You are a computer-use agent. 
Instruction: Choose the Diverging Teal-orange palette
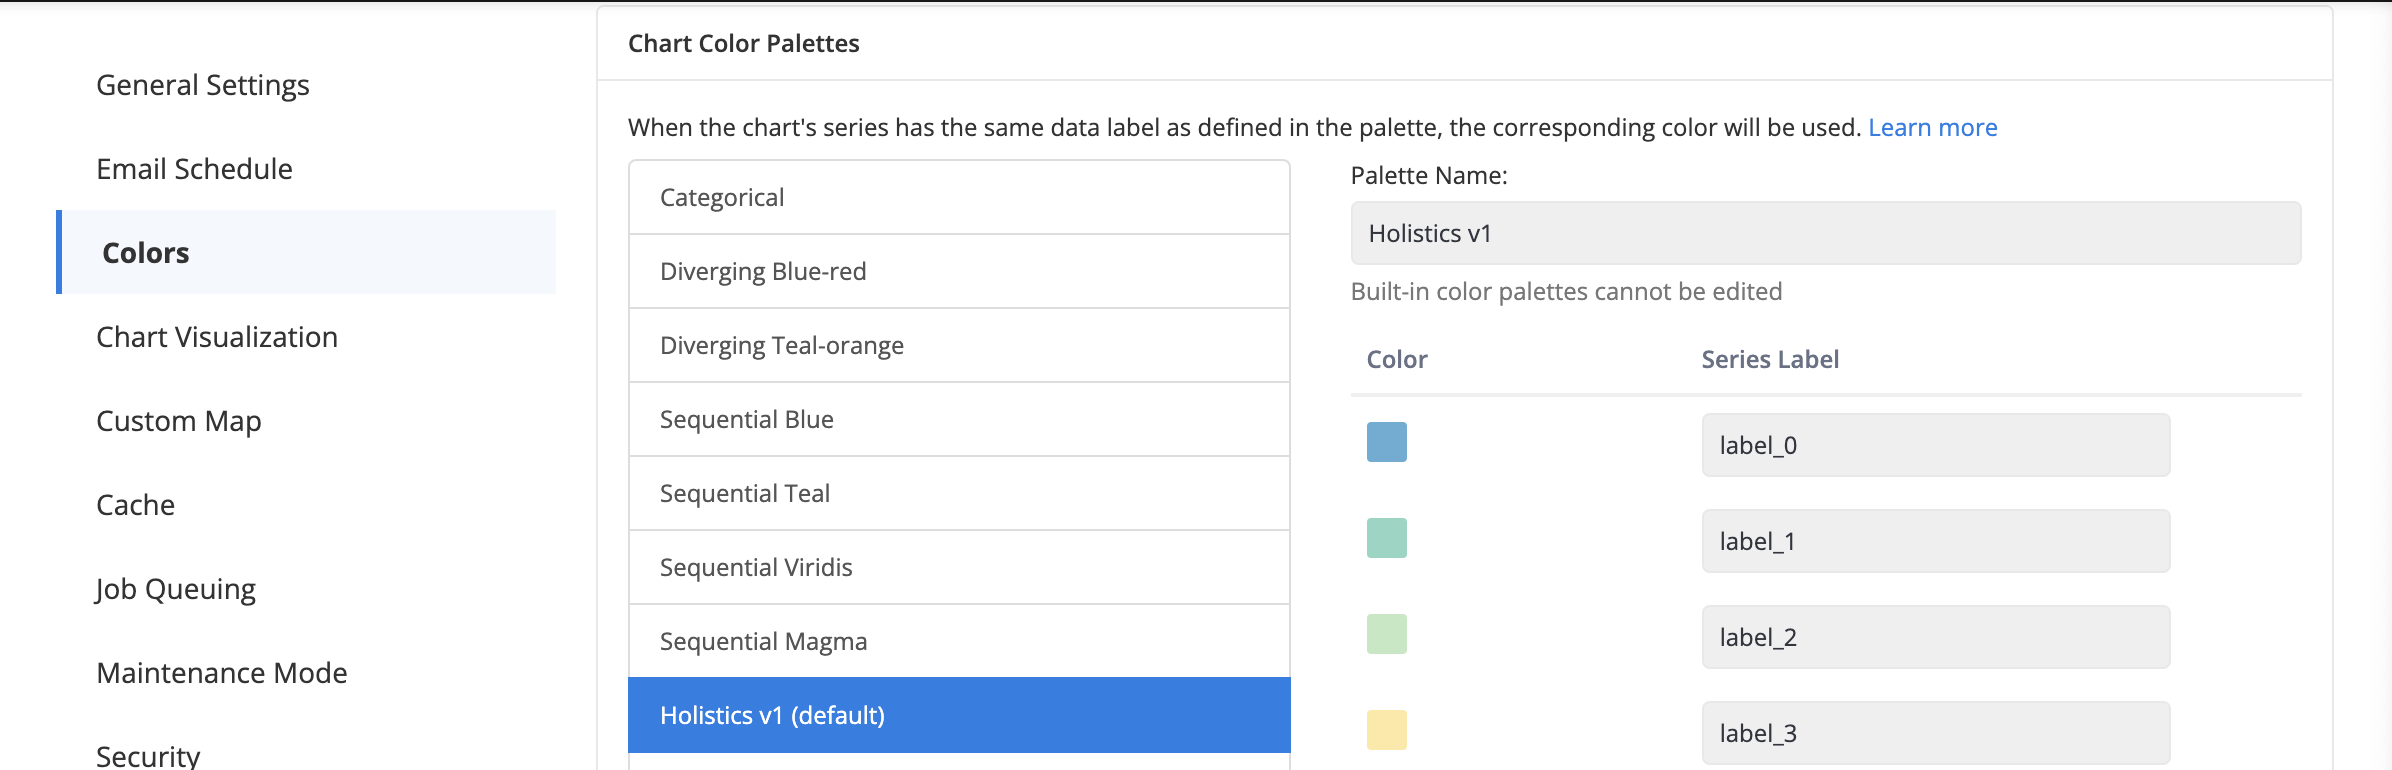point(959,345)
